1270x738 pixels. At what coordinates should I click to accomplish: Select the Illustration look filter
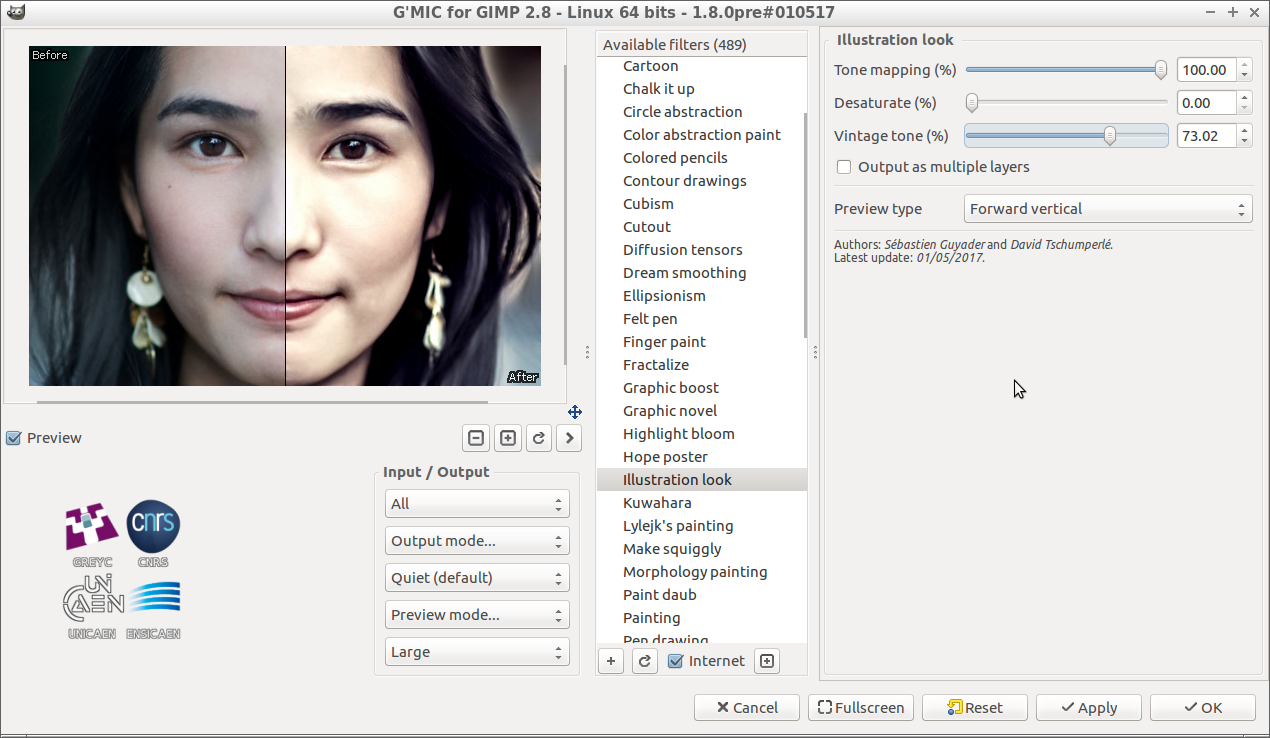click(701, 480)
